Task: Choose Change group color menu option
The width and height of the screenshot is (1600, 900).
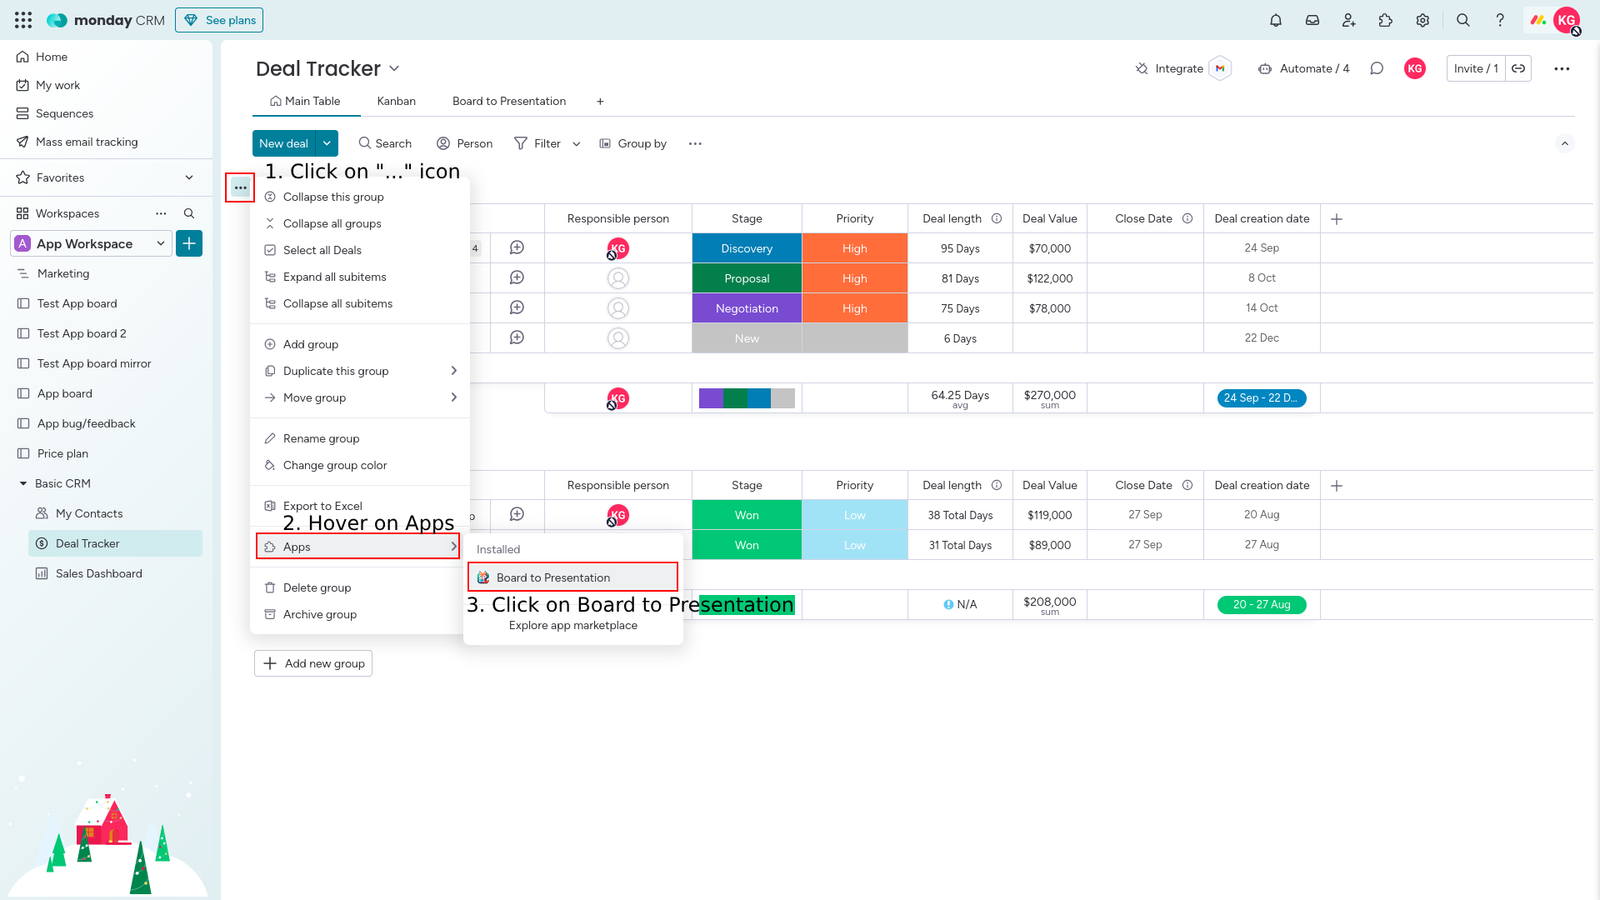Action: (x=334, y=466)
